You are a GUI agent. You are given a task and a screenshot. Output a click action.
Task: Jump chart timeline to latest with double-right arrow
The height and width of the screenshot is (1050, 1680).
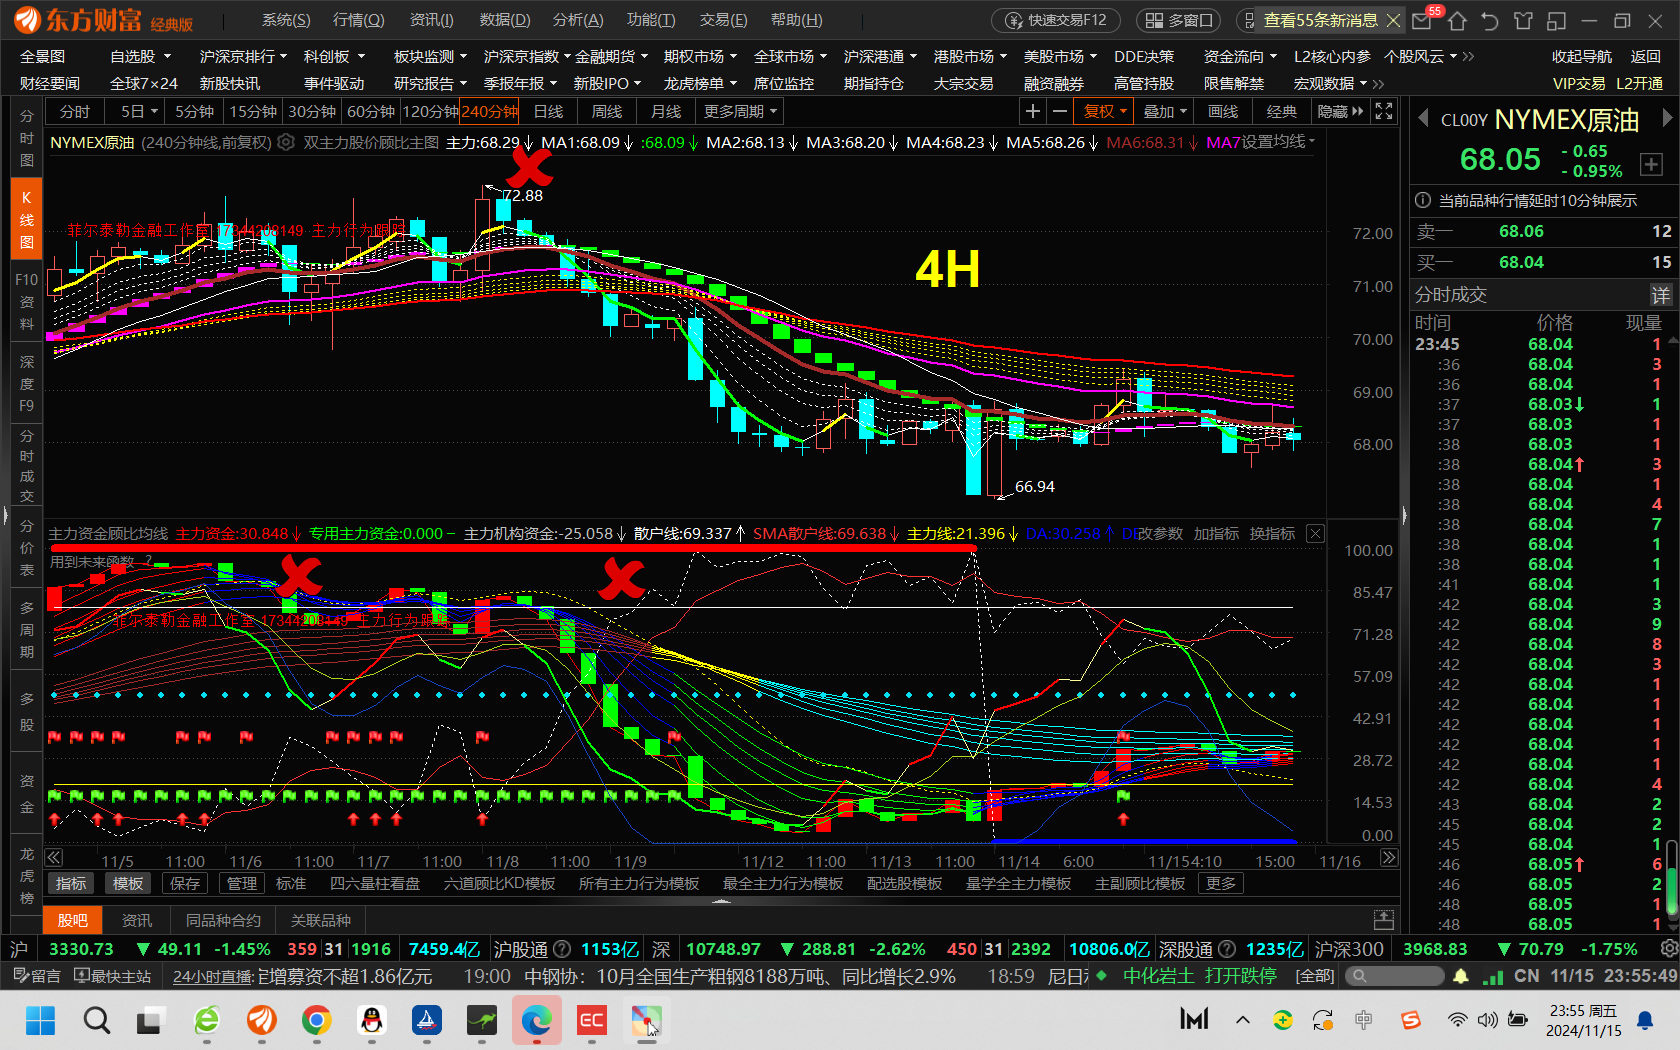[1389, 858]
